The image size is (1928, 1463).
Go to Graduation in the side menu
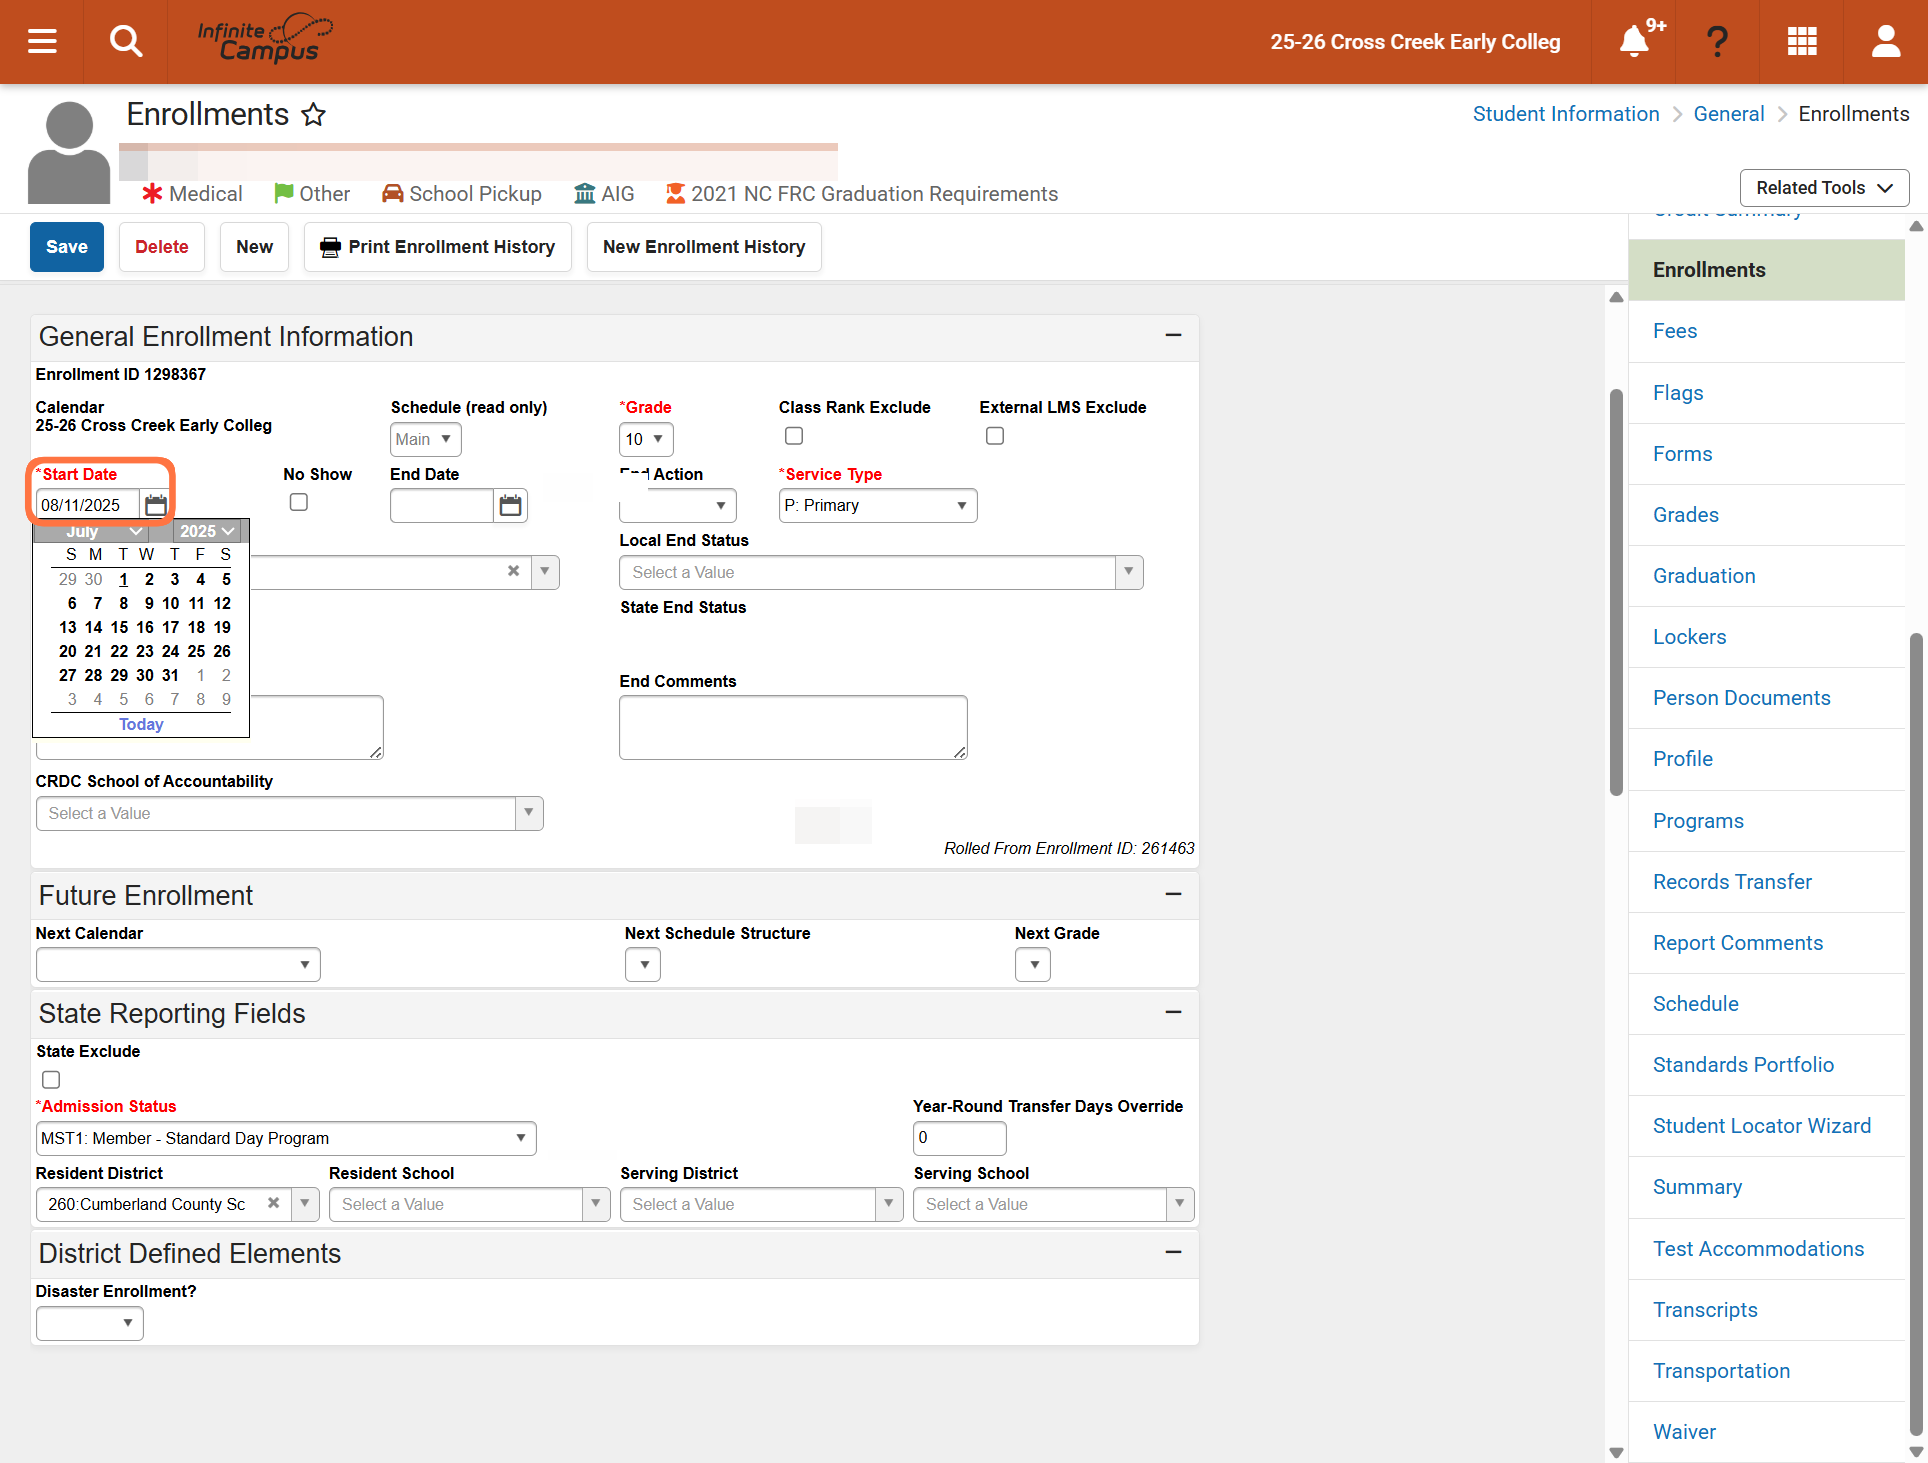[x=1704, y=576]
